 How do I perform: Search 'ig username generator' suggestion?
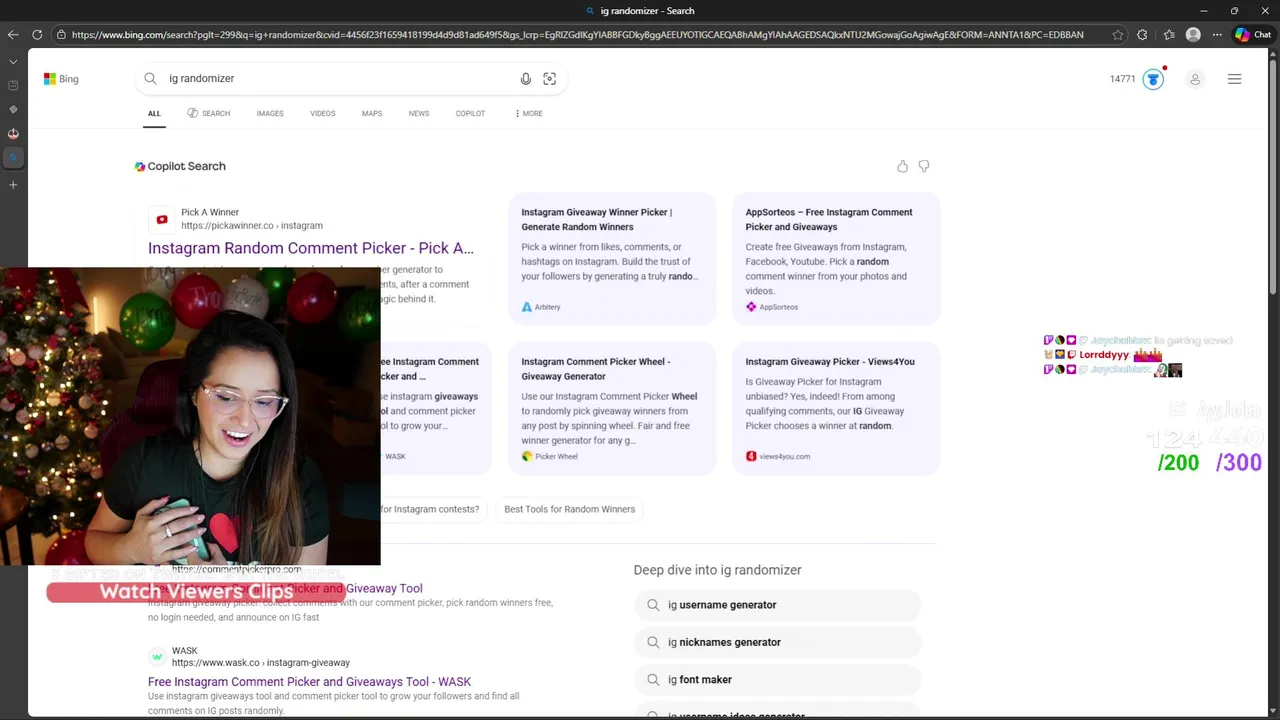tap(777, 605)
